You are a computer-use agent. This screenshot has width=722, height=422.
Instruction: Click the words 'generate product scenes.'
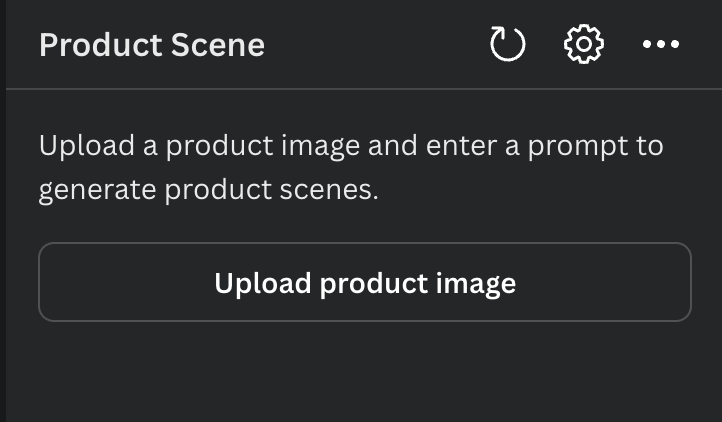tap(209, 189)
